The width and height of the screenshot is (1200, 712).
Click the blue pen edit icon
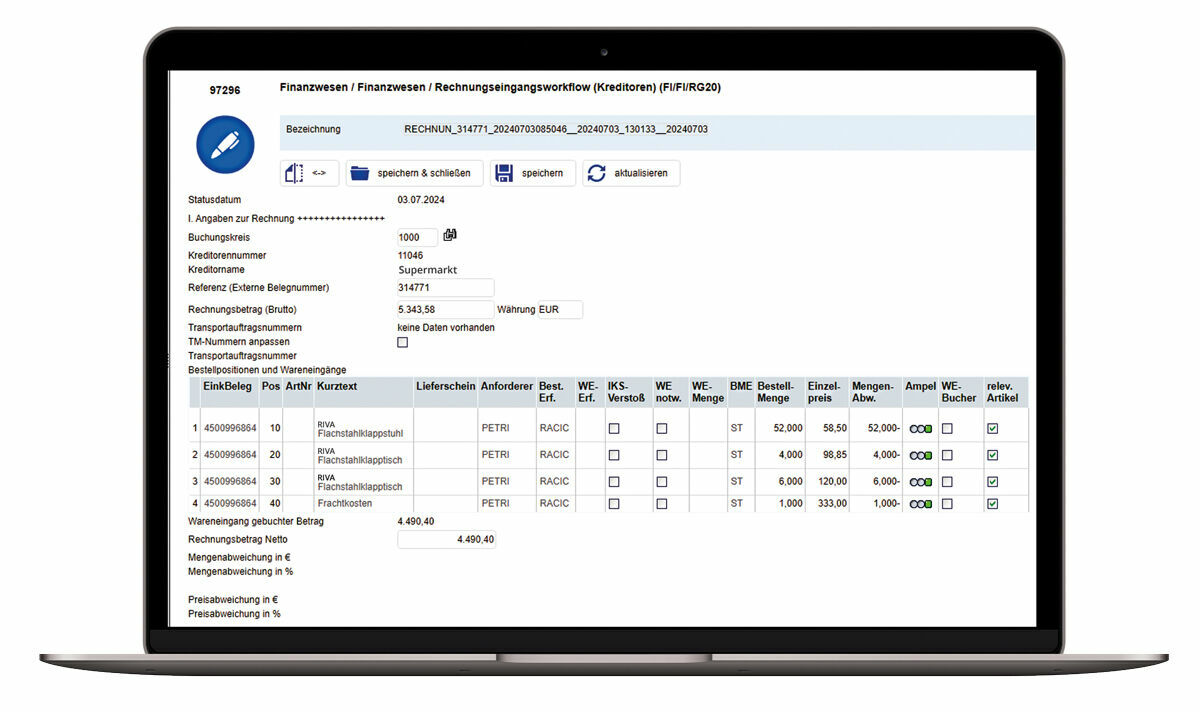[225, 145]
